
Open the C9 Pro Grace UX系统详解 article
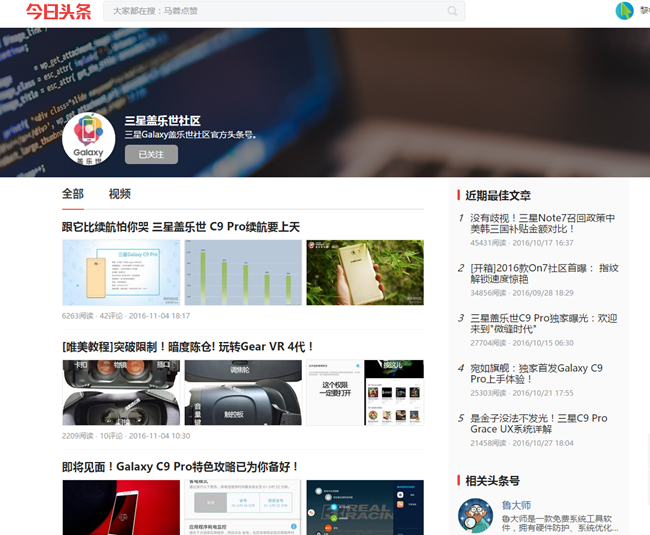(538, 424)
